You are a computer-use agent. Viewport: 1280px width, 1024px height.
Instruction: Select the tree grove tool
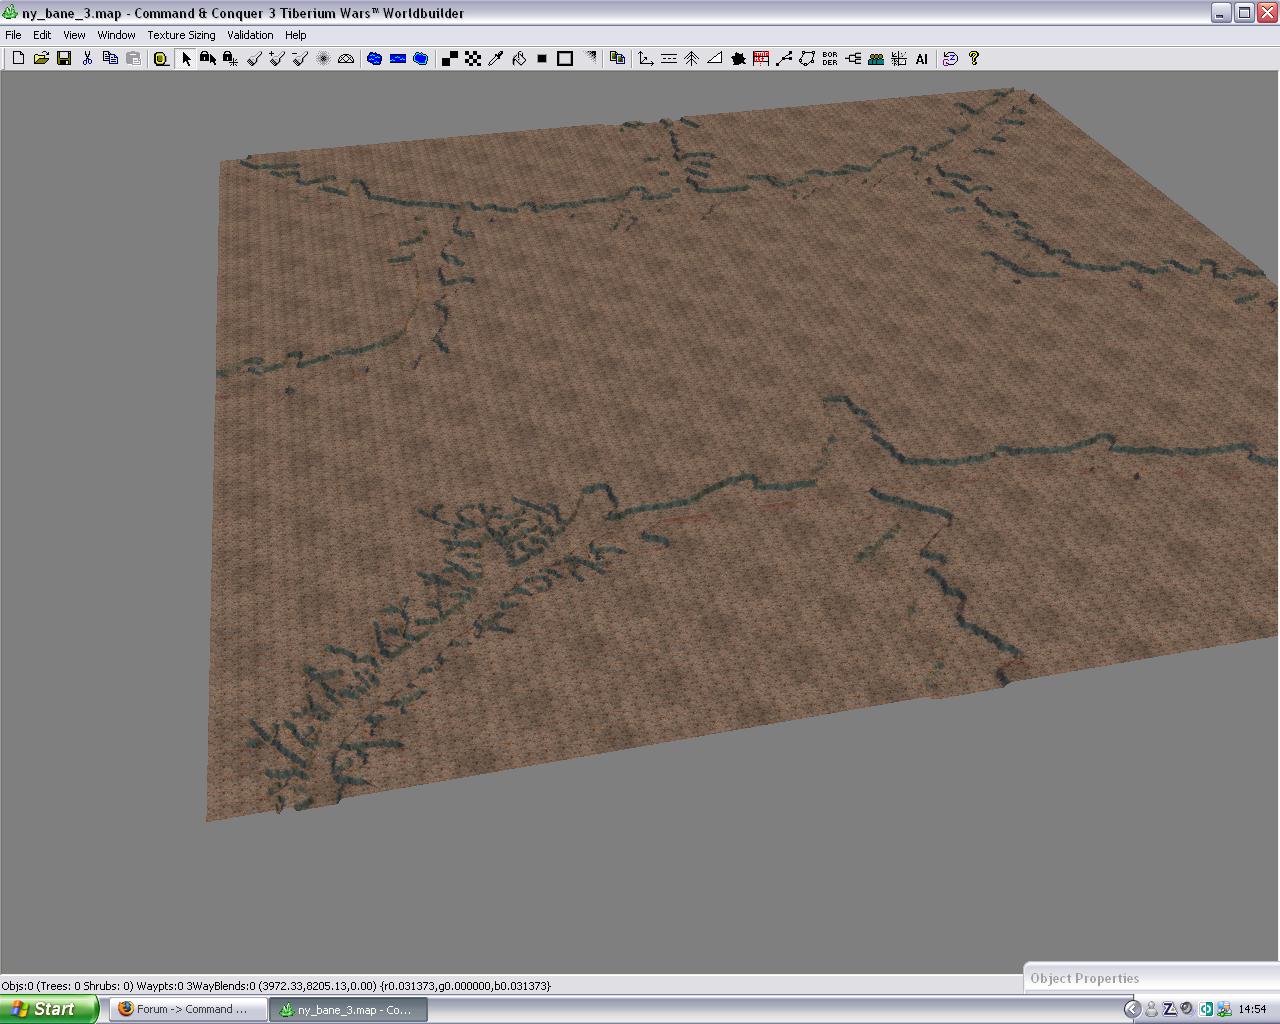[x=691, y=59]
